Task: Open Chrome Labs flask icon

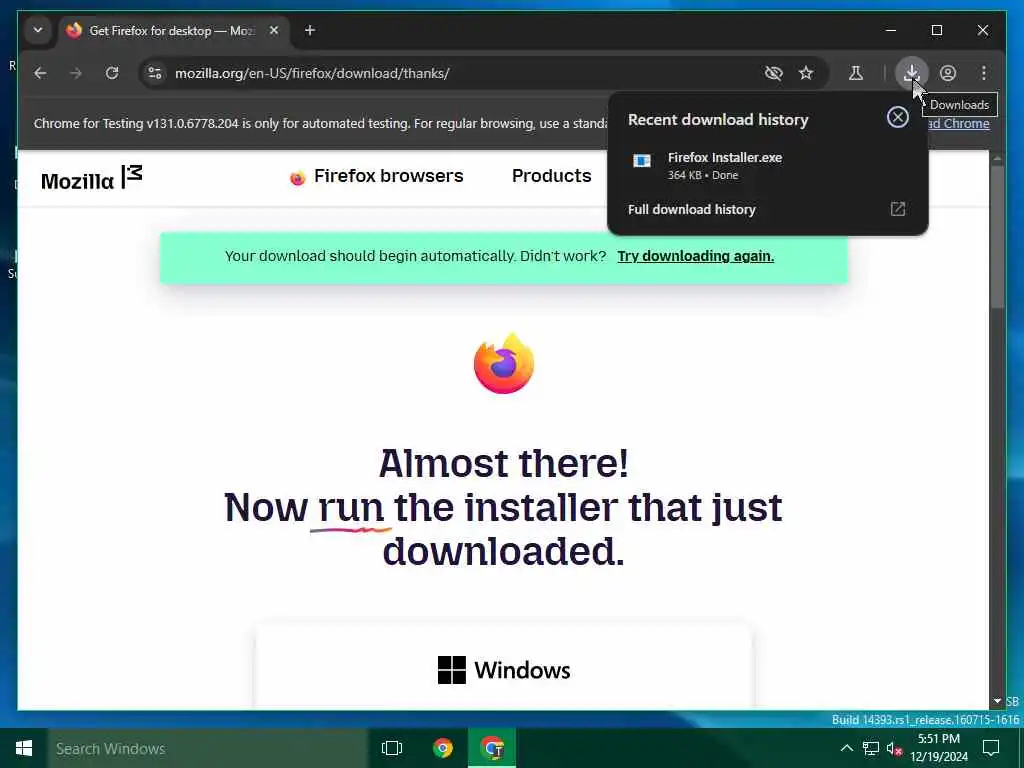Action: click(x=856, y=73)
